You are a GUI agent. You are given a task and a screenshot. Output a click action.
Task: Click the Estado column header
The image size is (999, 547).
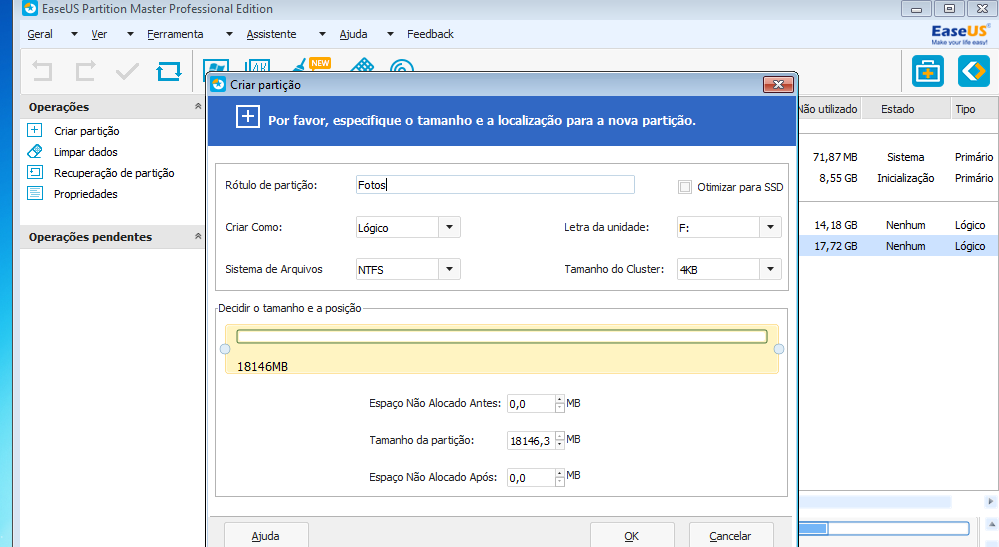point(898,109)
